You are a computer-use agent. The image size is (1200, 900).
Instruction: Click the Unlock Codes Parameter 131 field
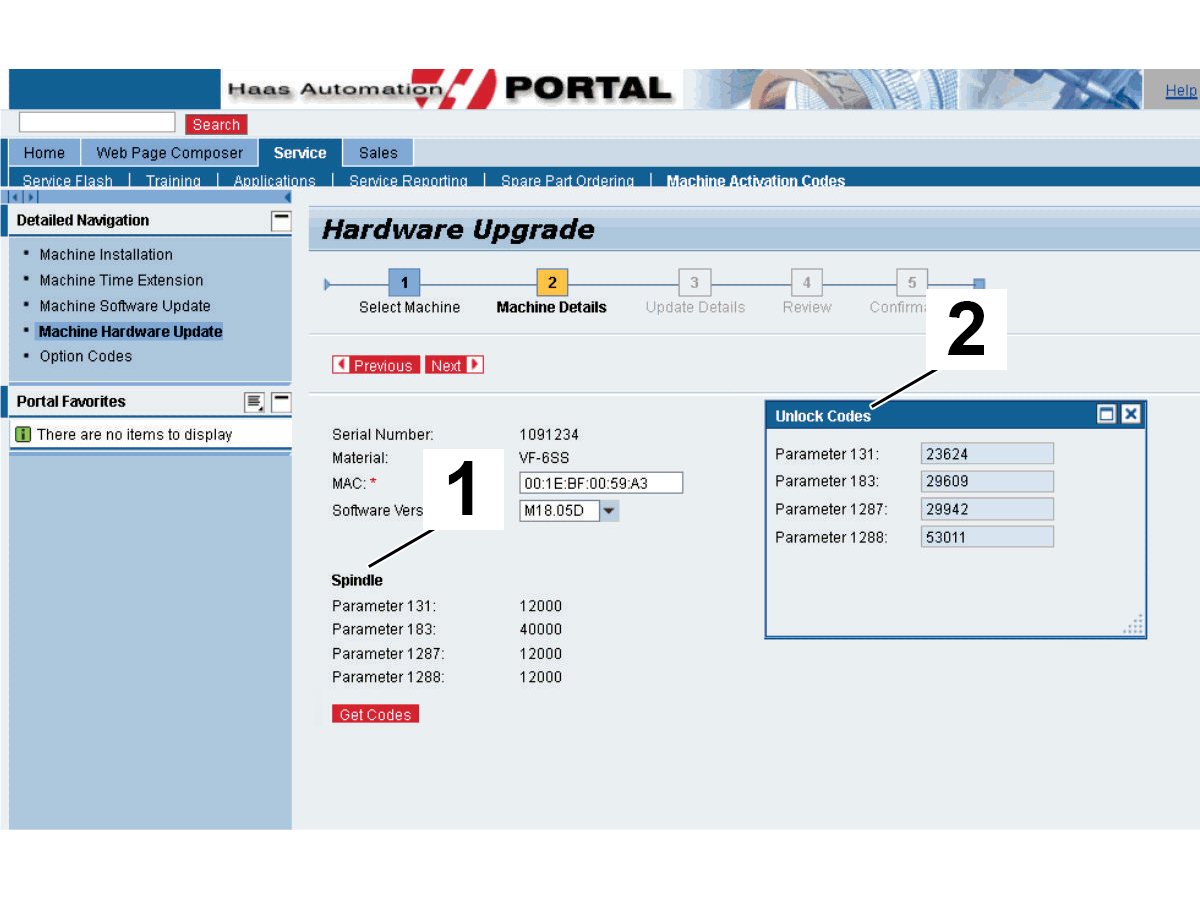coord(987,454)
